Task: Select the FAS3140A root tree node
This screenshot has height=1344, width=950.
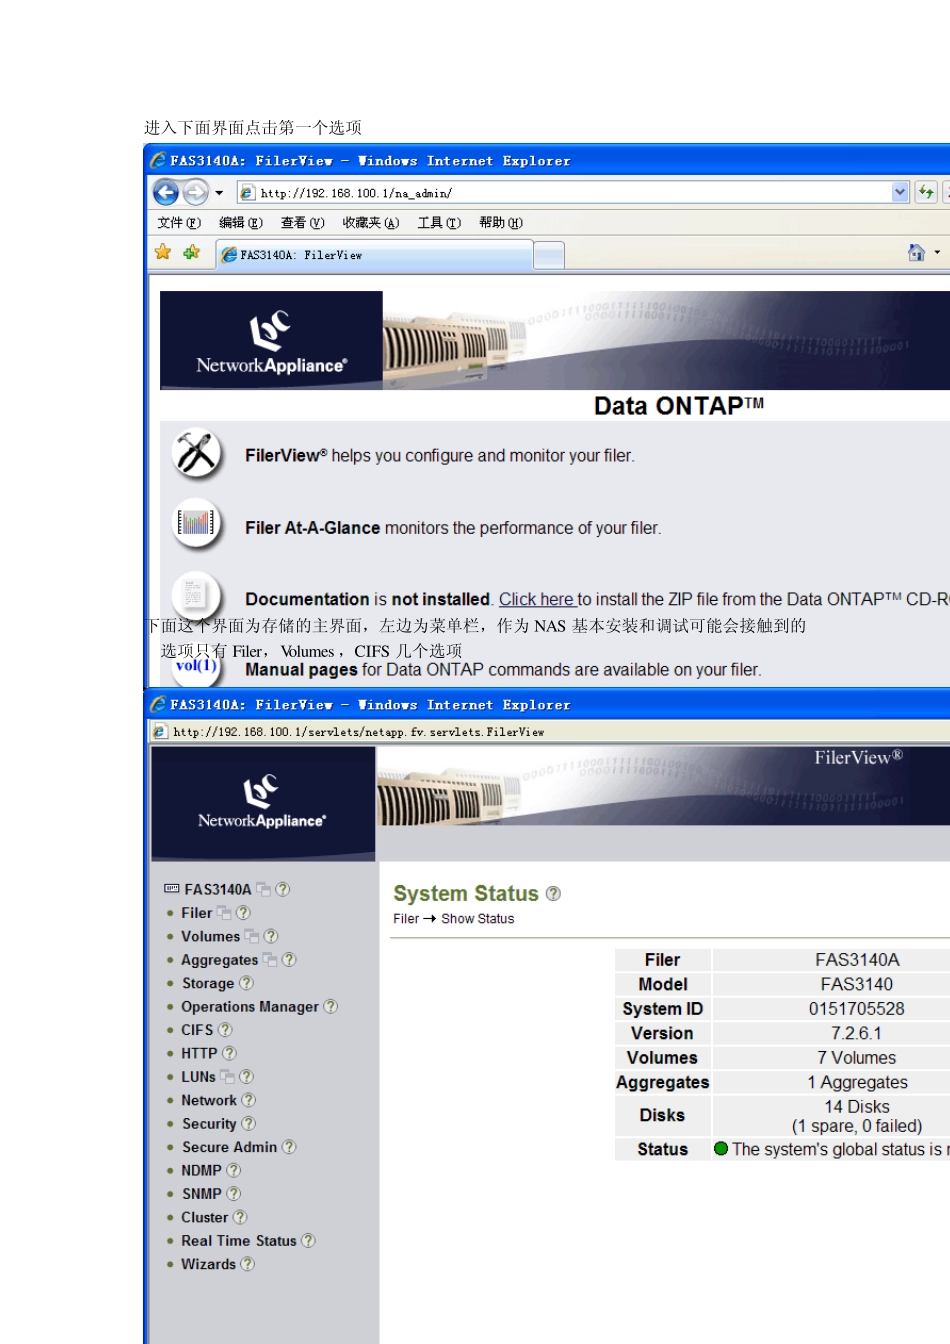Action: pos(217,889)
